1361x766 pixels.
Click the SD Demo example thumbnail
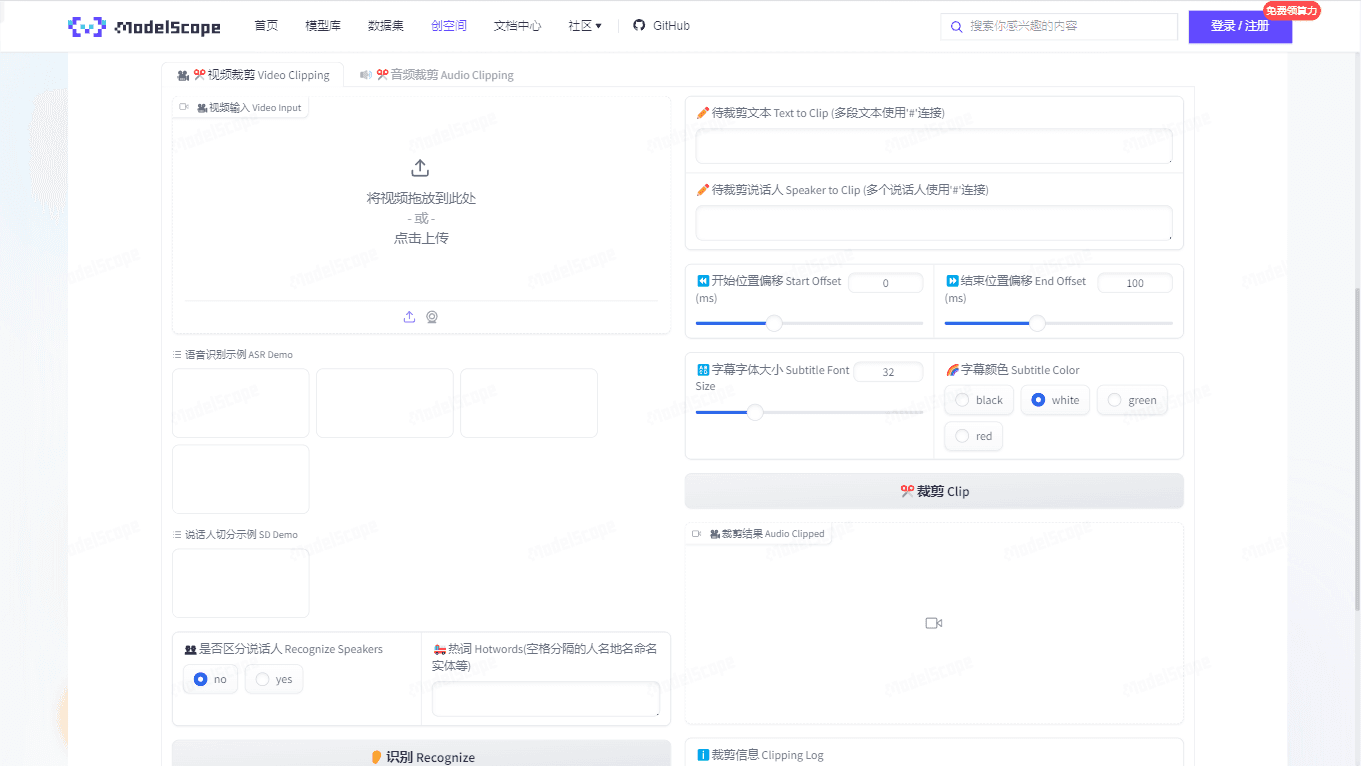[x=241, y=583]
